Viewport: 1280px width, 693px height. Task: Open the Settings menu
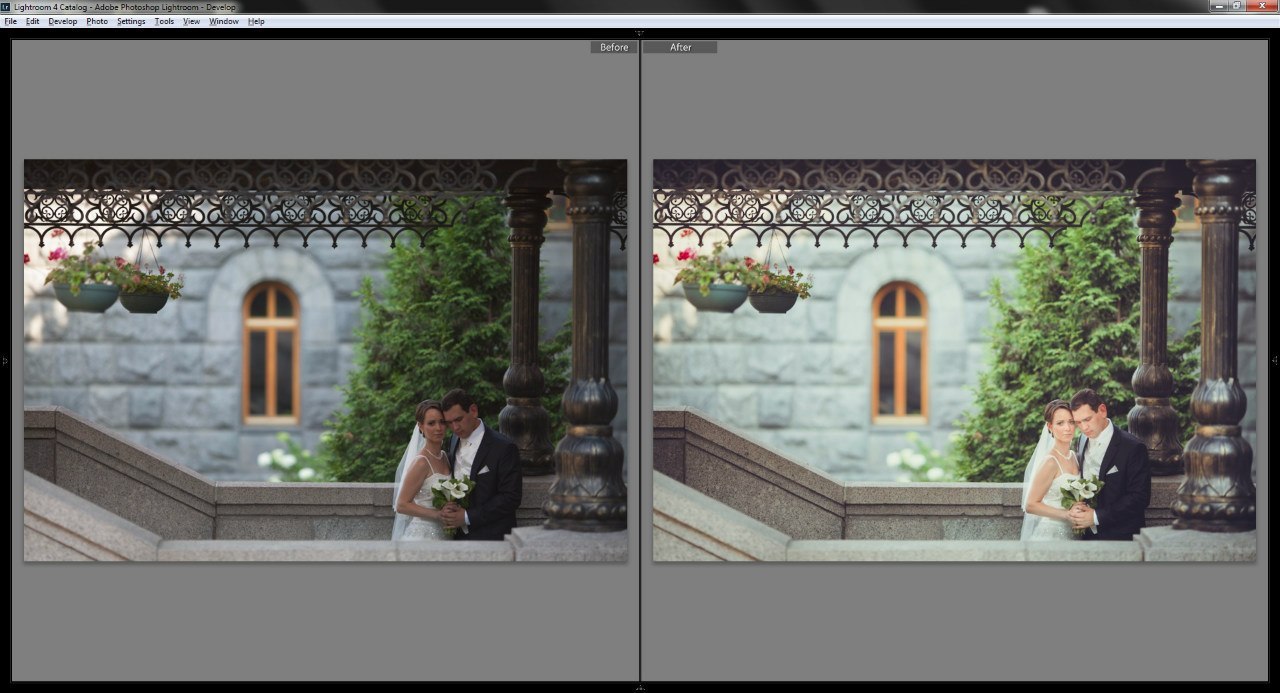(131, 21)
